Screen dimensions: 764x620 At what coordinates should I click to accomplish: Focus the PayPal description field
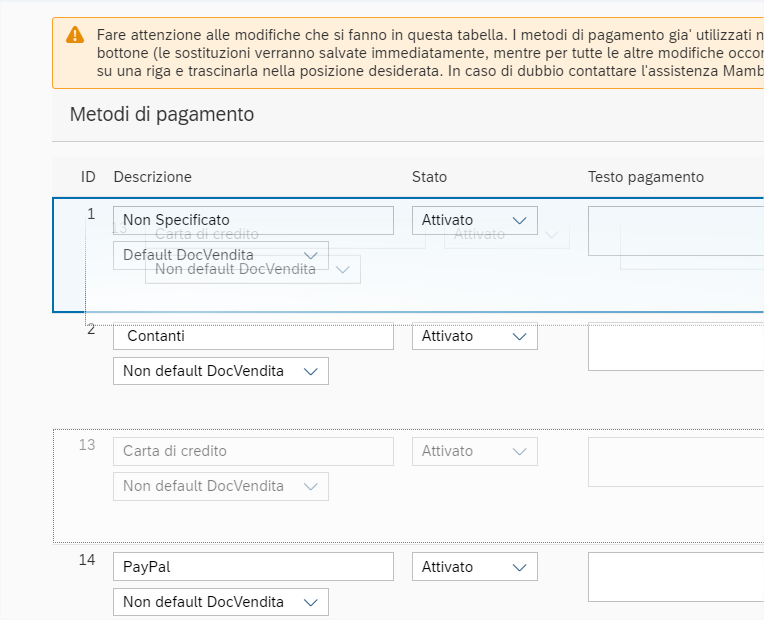[x=253, y=567]
